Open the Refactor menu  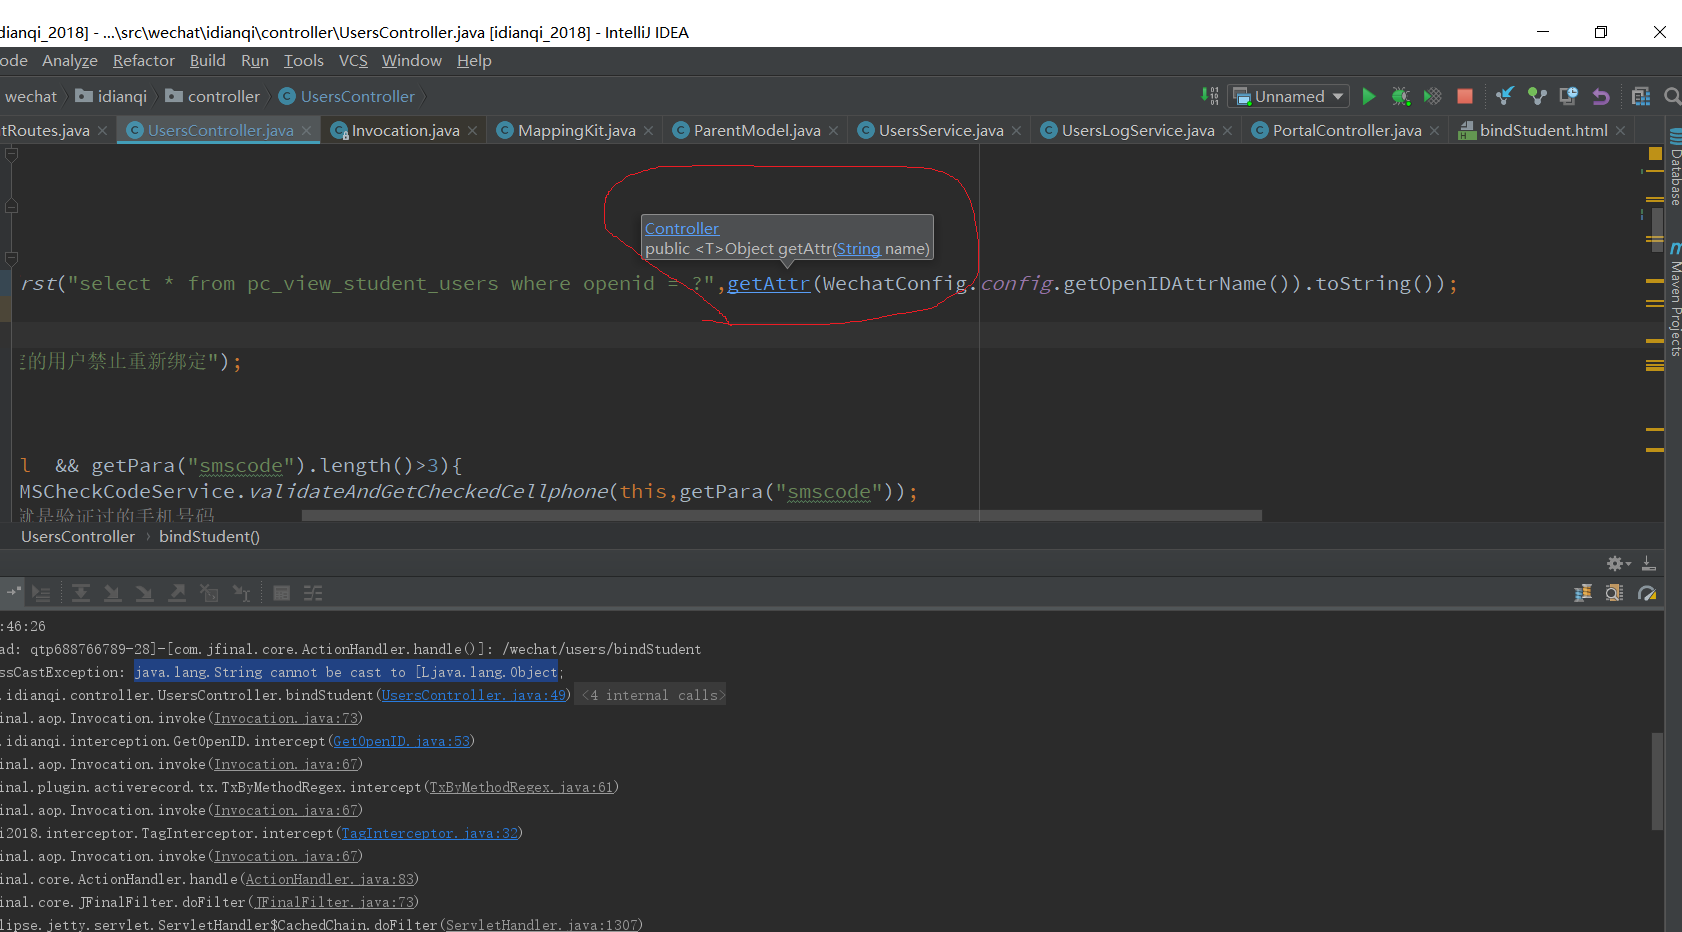144,61
